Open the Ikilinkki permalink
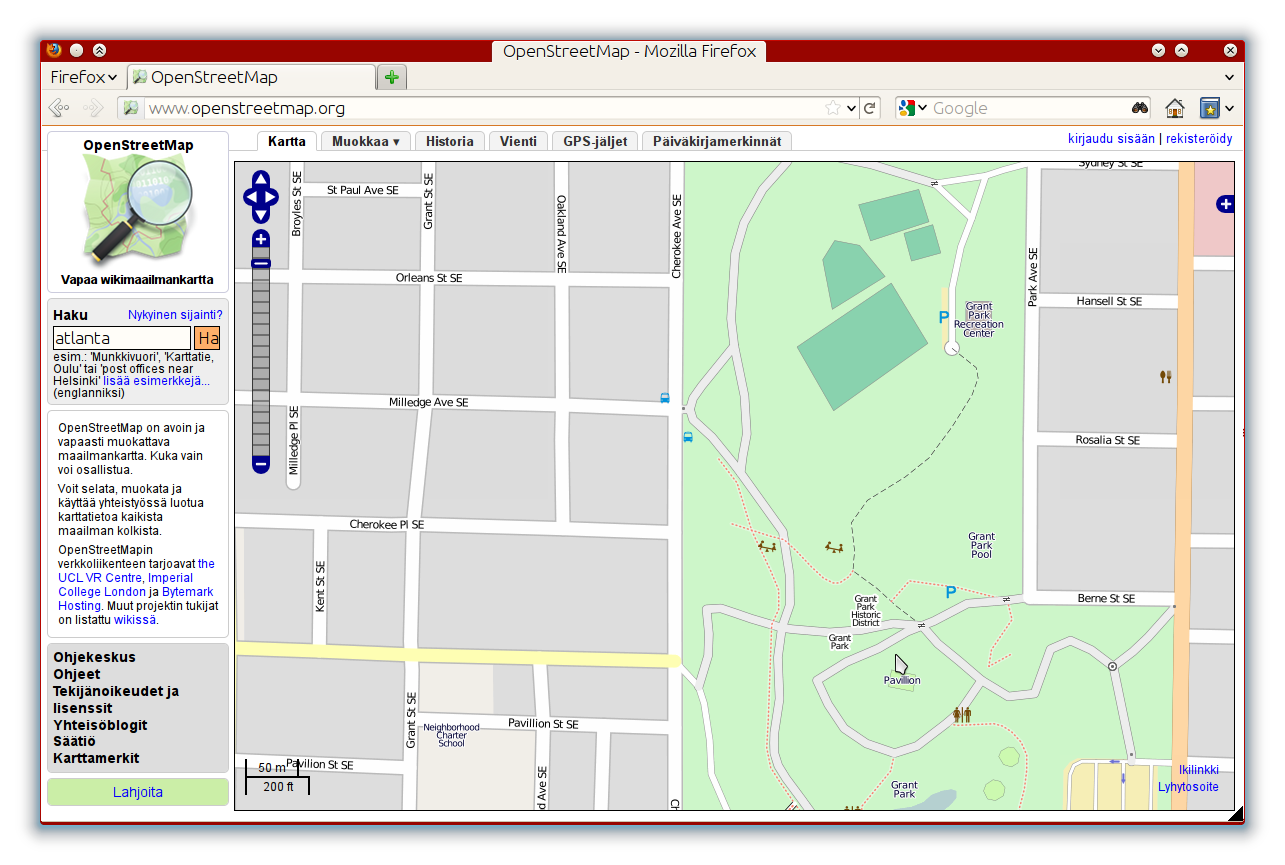 1198,770
